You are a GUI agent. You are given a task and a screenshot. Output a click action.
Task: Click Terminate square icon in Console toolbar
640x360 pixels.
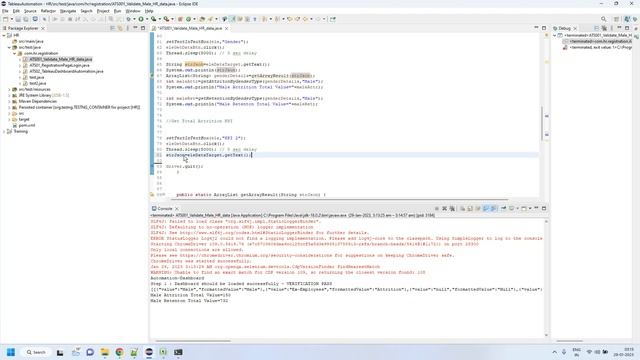(437, 209)
